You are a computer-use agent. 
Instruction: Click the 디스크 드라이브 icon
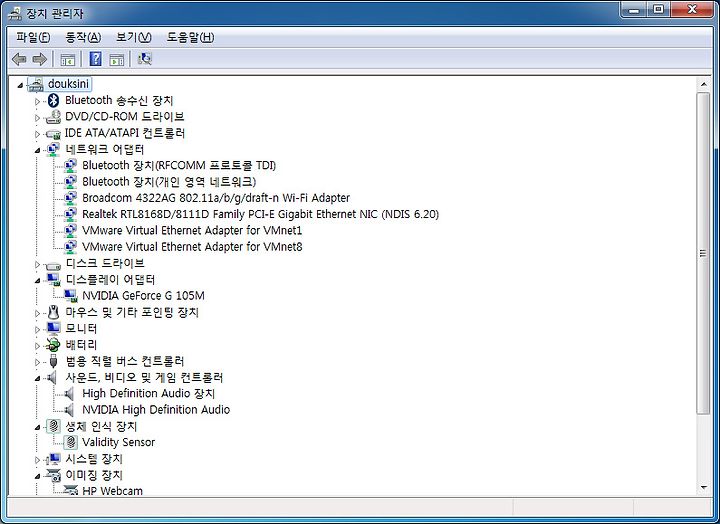pyautogui.click(x=54, y=265)
